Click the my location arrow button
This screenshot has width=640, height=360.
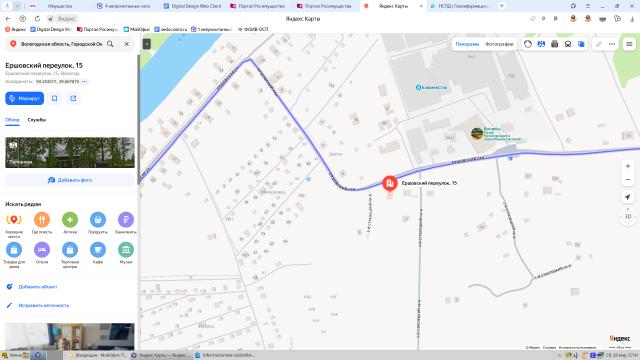pos(628,197)
